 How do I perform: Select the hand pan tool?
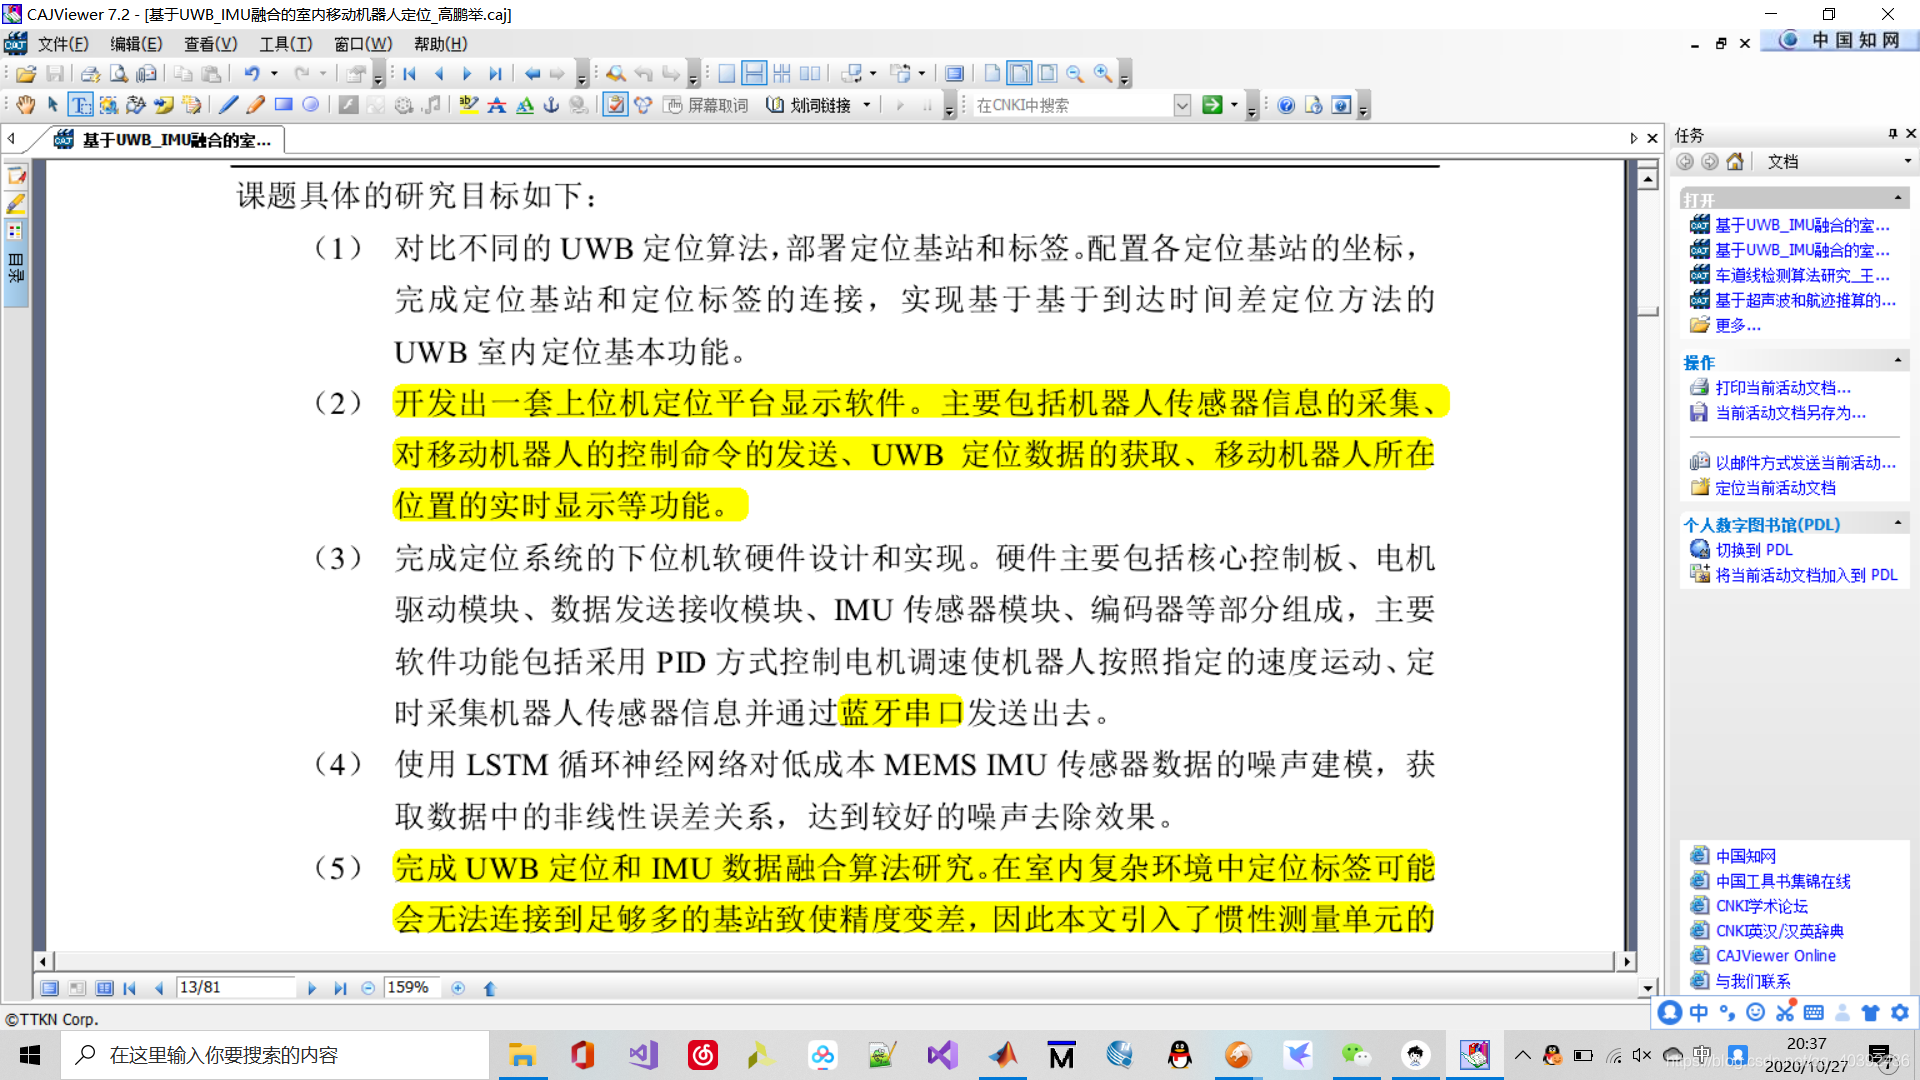coord(25,105)
